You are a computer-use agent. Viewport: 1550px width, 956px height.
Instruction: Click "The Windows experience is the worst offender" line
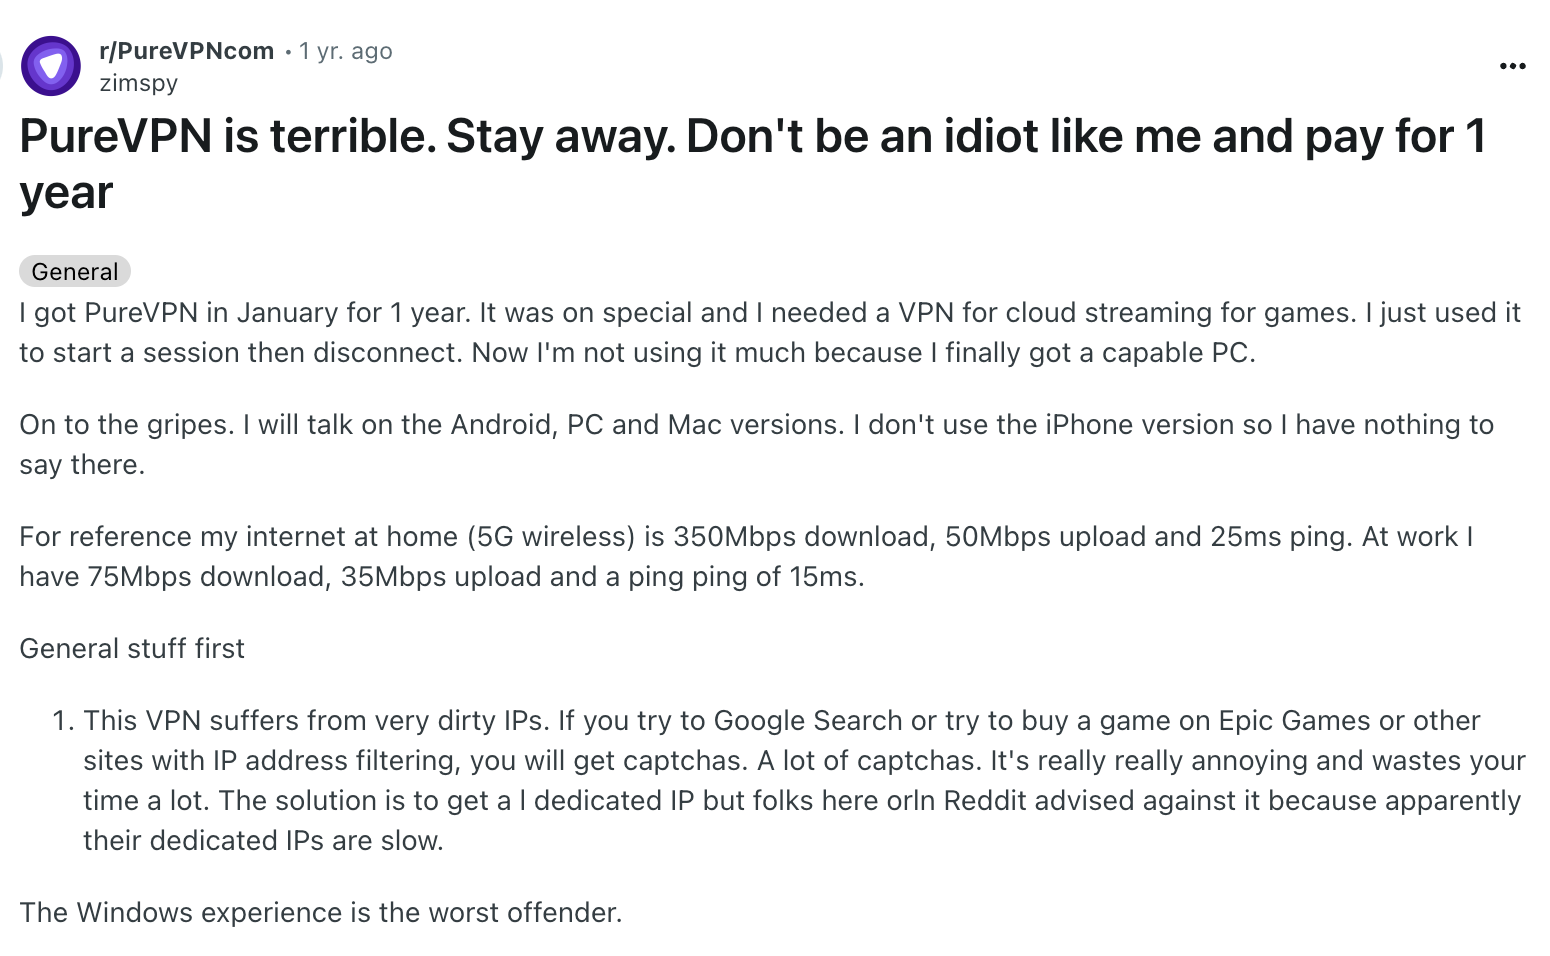(321, 912)
